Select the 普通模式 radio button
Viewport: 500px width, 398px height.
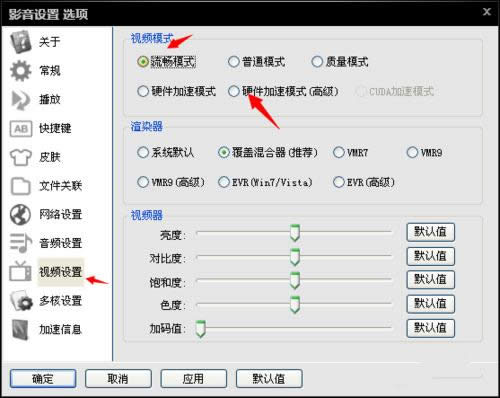pyautogui.click(x=234, y=62)
